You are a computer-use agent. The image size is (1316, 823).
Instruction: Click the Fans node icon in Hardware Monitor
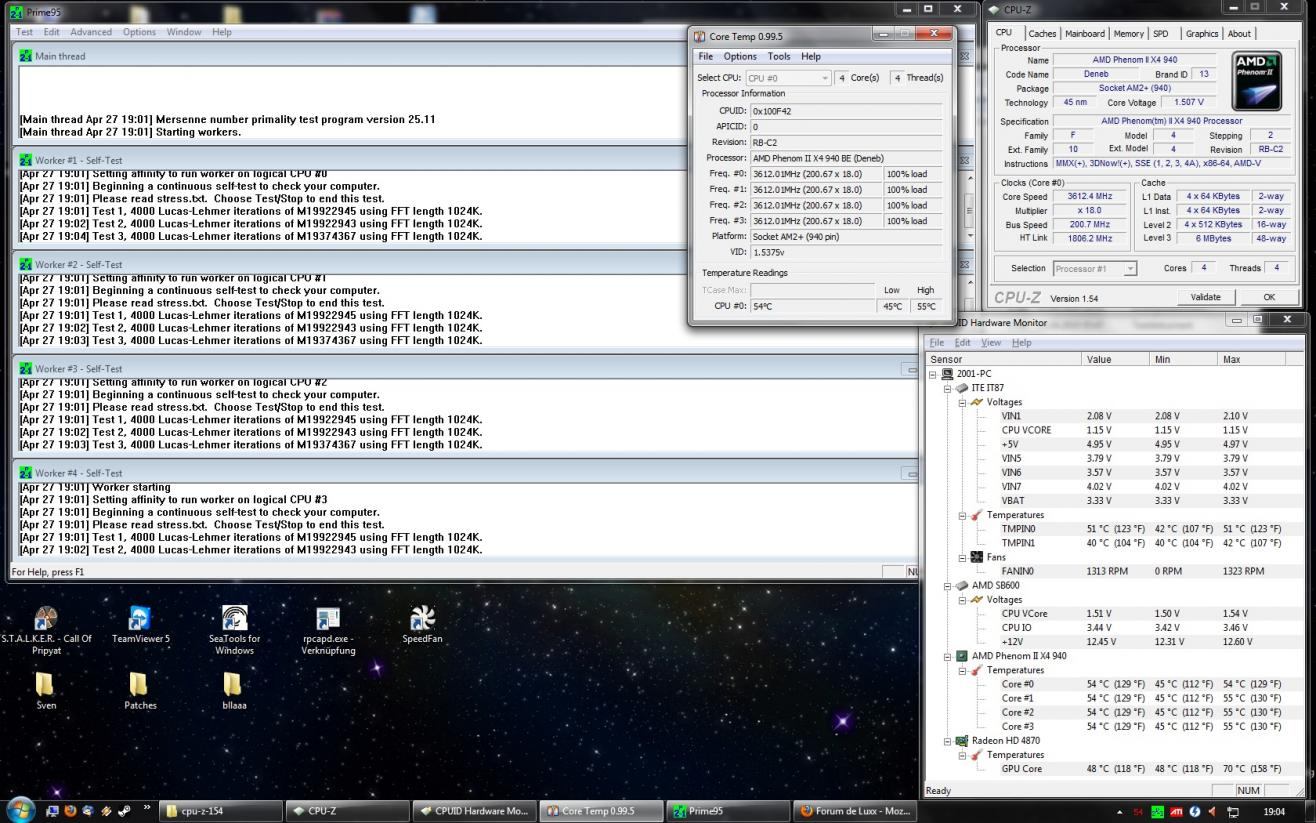pos(977,558)
